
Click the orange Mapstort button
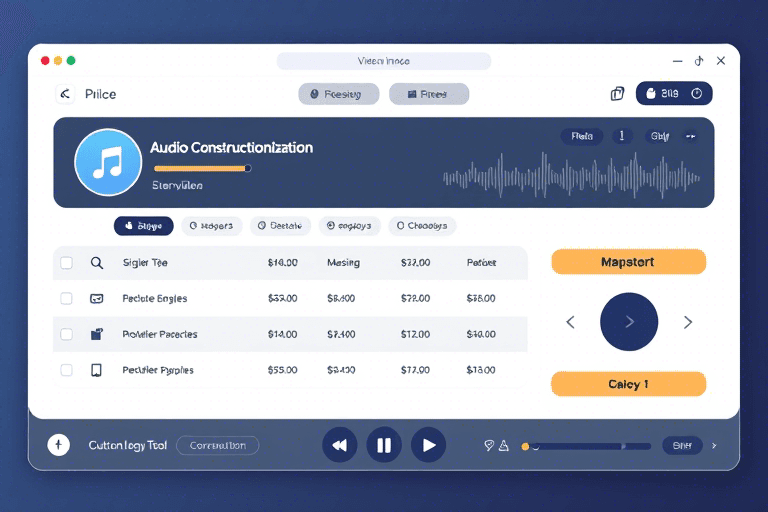click(x=628, y=262)
